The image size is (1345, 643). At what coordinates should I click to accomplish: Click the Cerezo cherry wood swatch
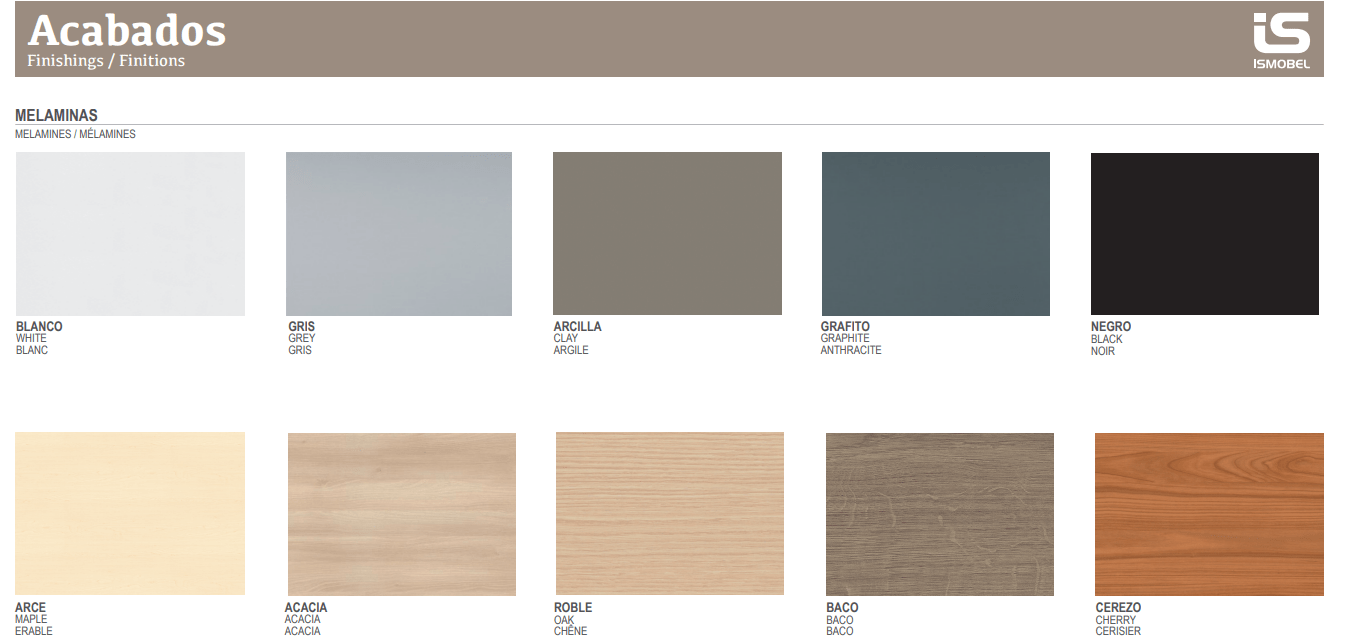click(1208, 514)
